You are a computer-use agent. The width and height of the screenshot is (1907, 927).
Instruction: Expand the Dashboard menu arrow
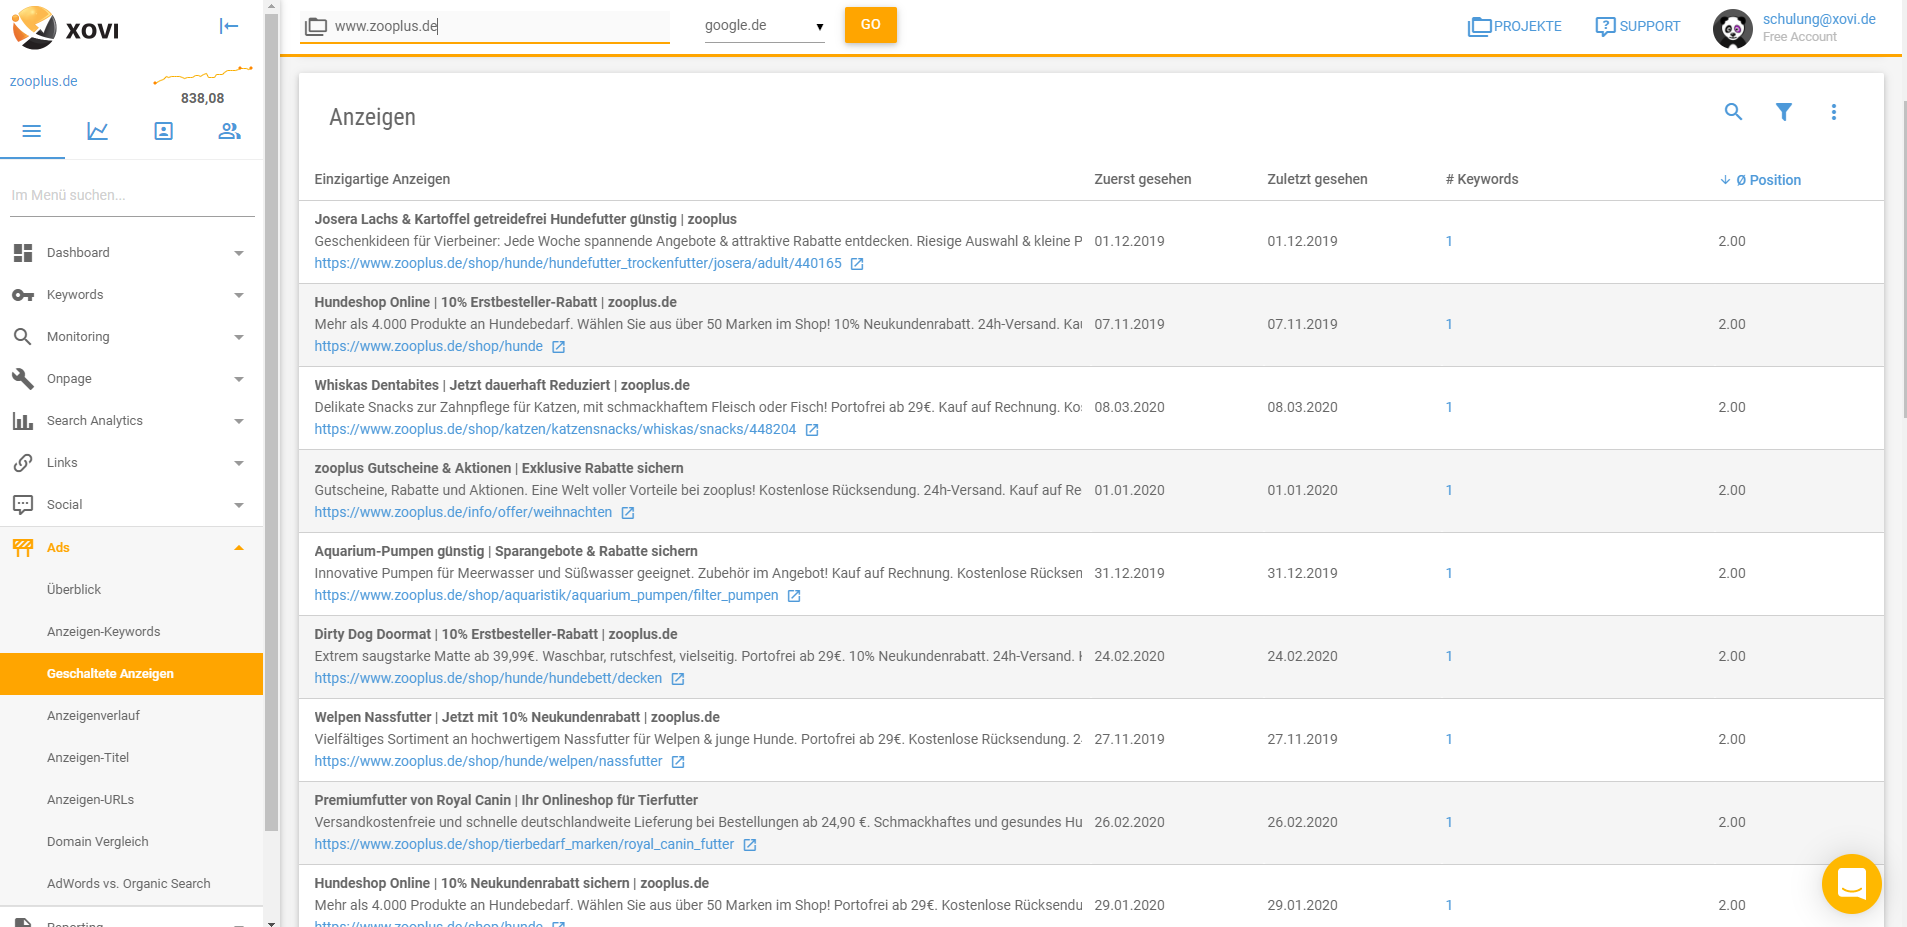[239, 253]
